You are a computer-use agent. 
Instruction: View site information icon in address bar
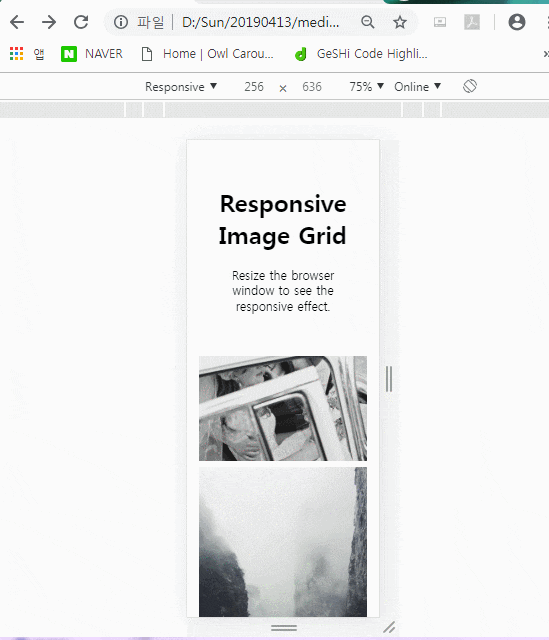coord(121,22)
